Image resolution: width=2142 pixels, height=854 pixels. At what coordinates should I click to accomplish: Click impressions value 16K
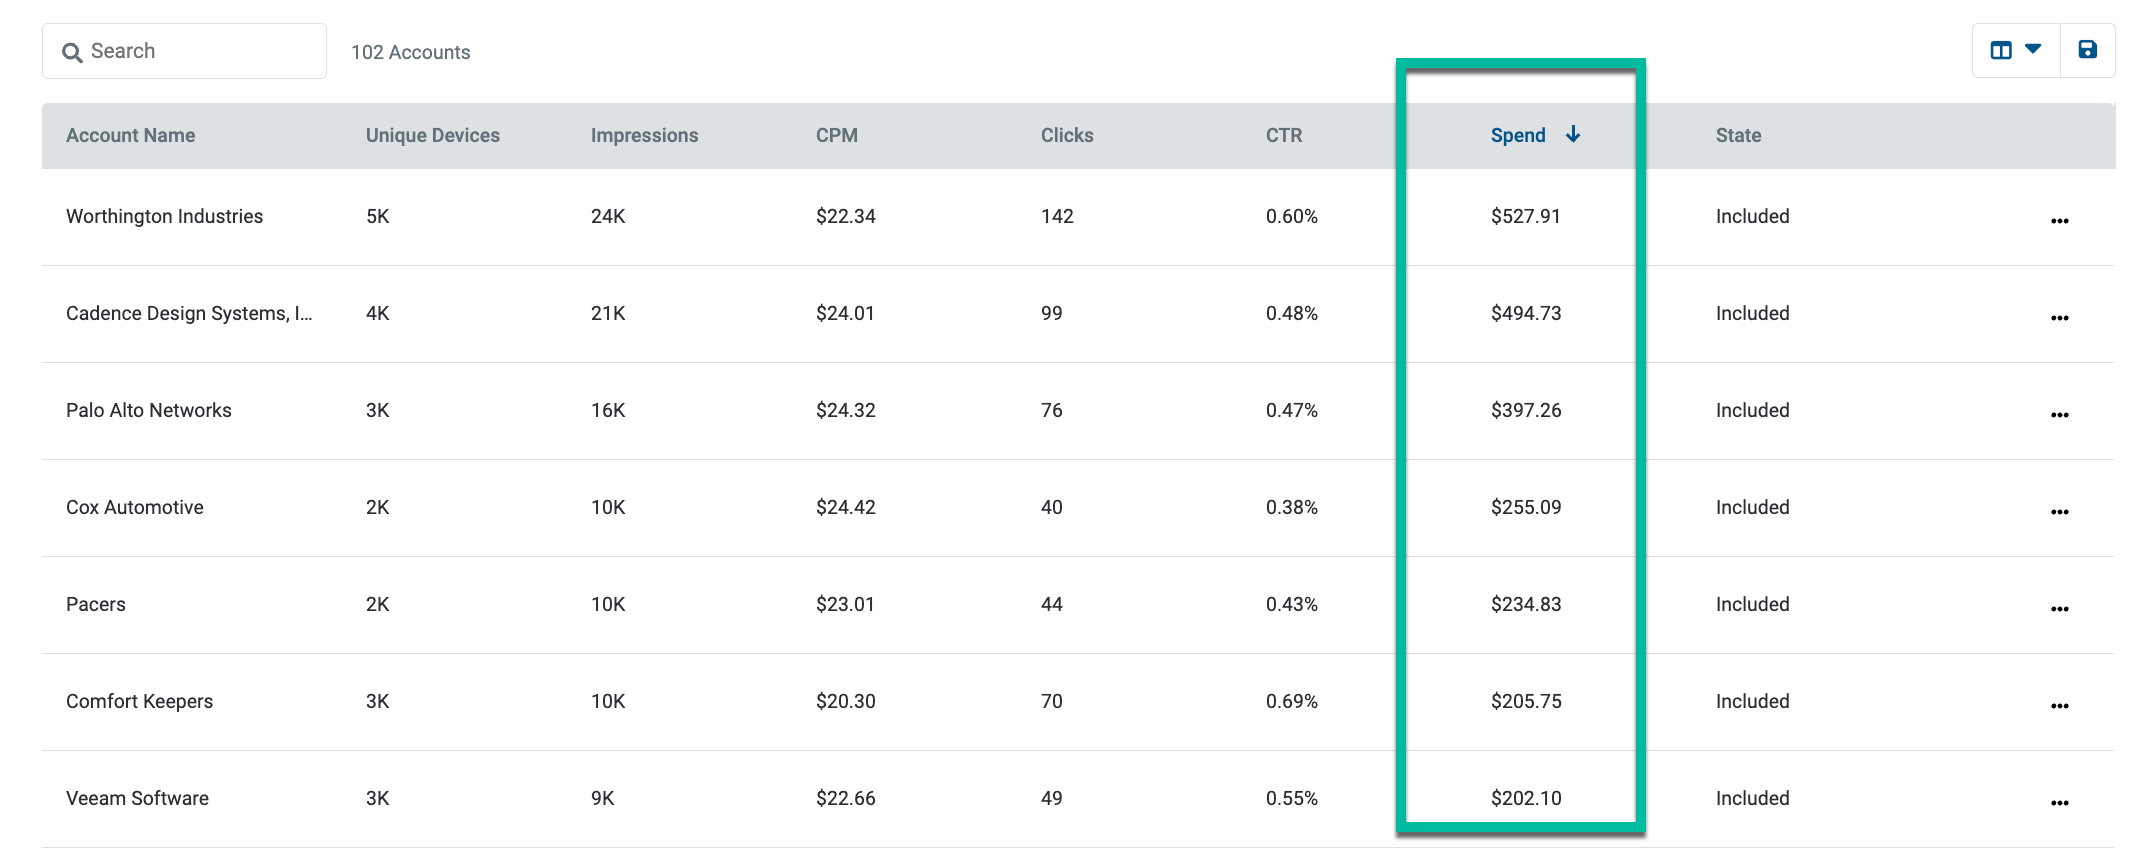pyautogui.click(x=608, y=410)
